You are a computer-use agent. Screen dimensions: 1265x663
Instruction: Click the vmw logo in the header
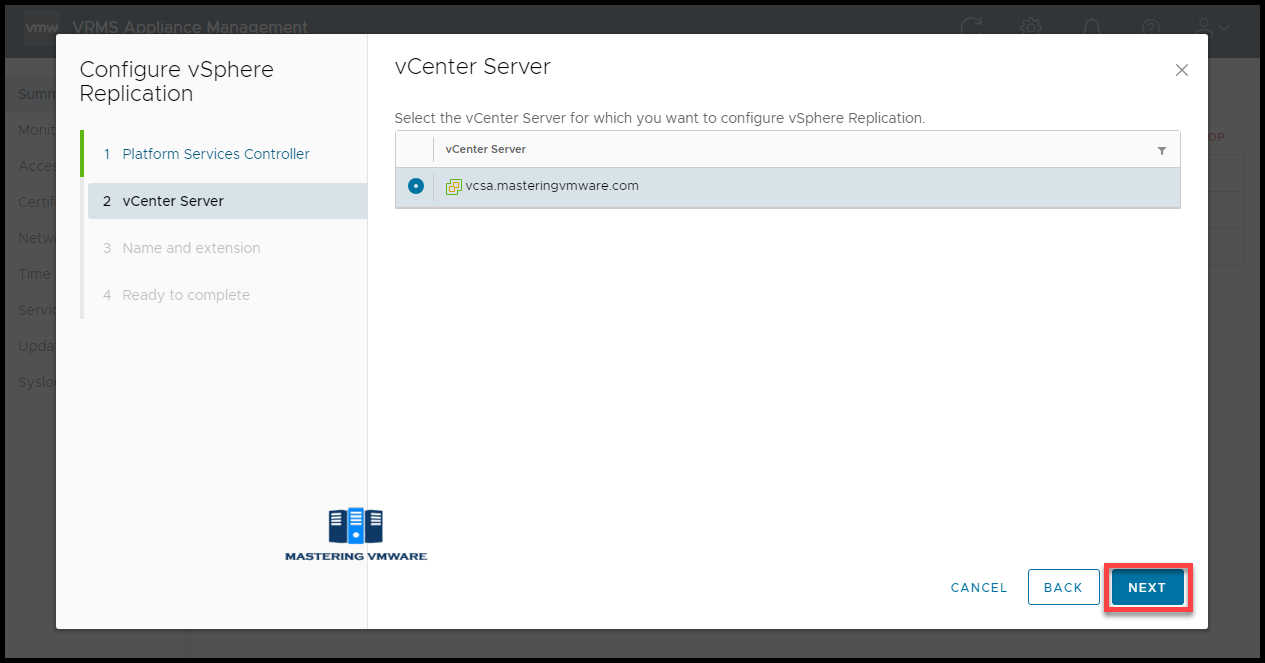pos(41,27)
